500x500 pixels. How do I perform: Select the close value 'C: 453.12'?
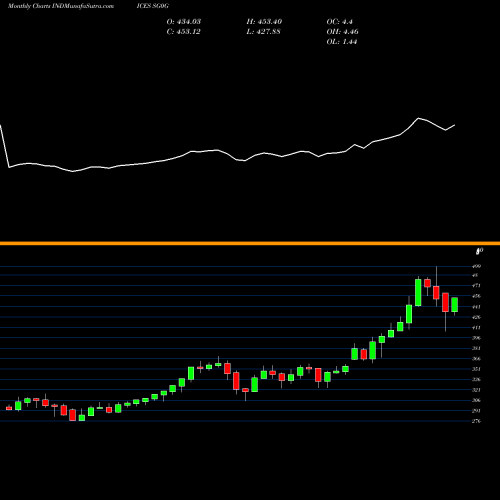[x=184, y=32]
